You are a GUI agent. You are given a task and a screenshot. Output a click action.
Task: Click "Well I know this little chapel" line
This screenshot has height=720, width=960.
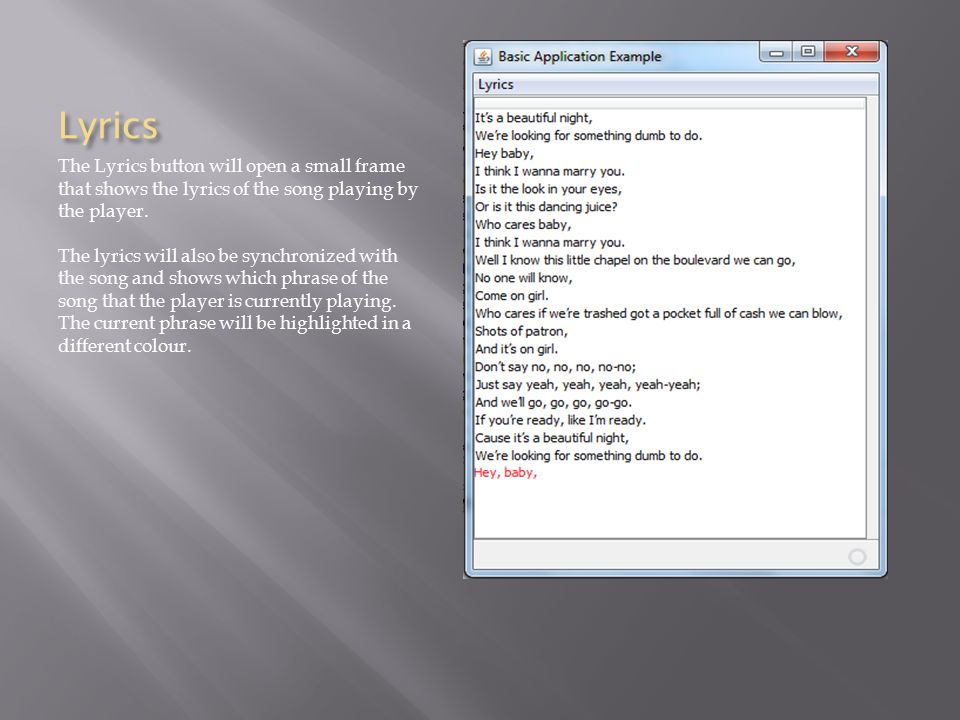click(635, 260)
